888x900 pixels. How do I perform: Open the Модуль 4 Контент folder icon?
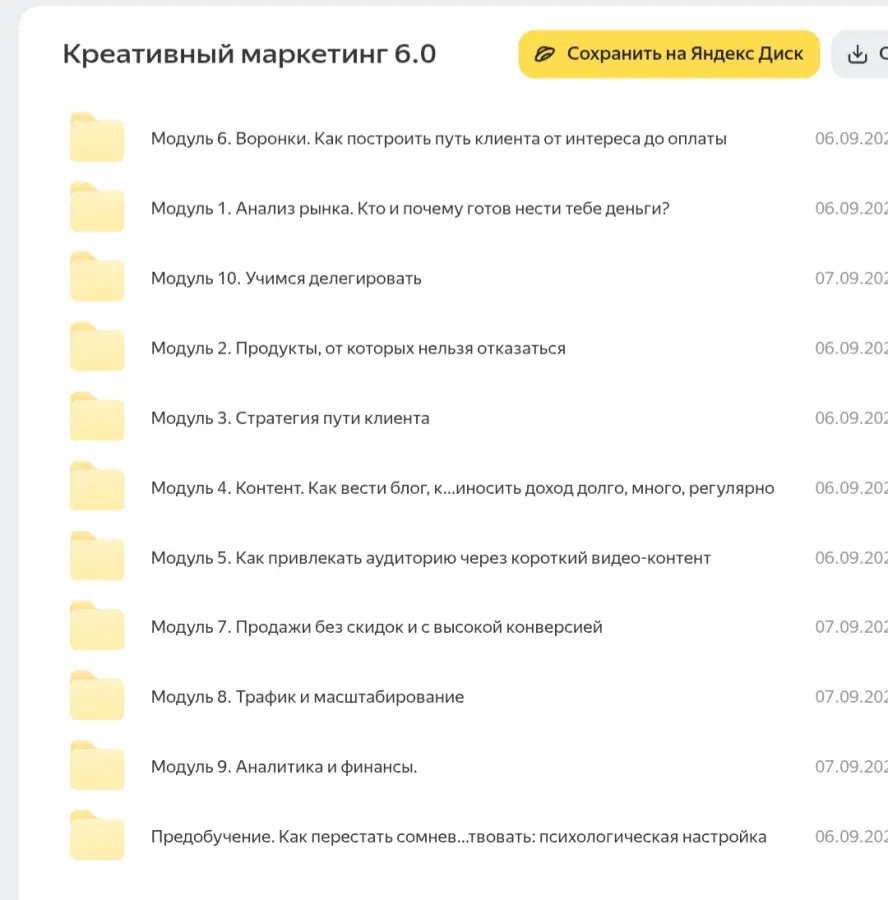pyautogui.click(x=97, y=487)
